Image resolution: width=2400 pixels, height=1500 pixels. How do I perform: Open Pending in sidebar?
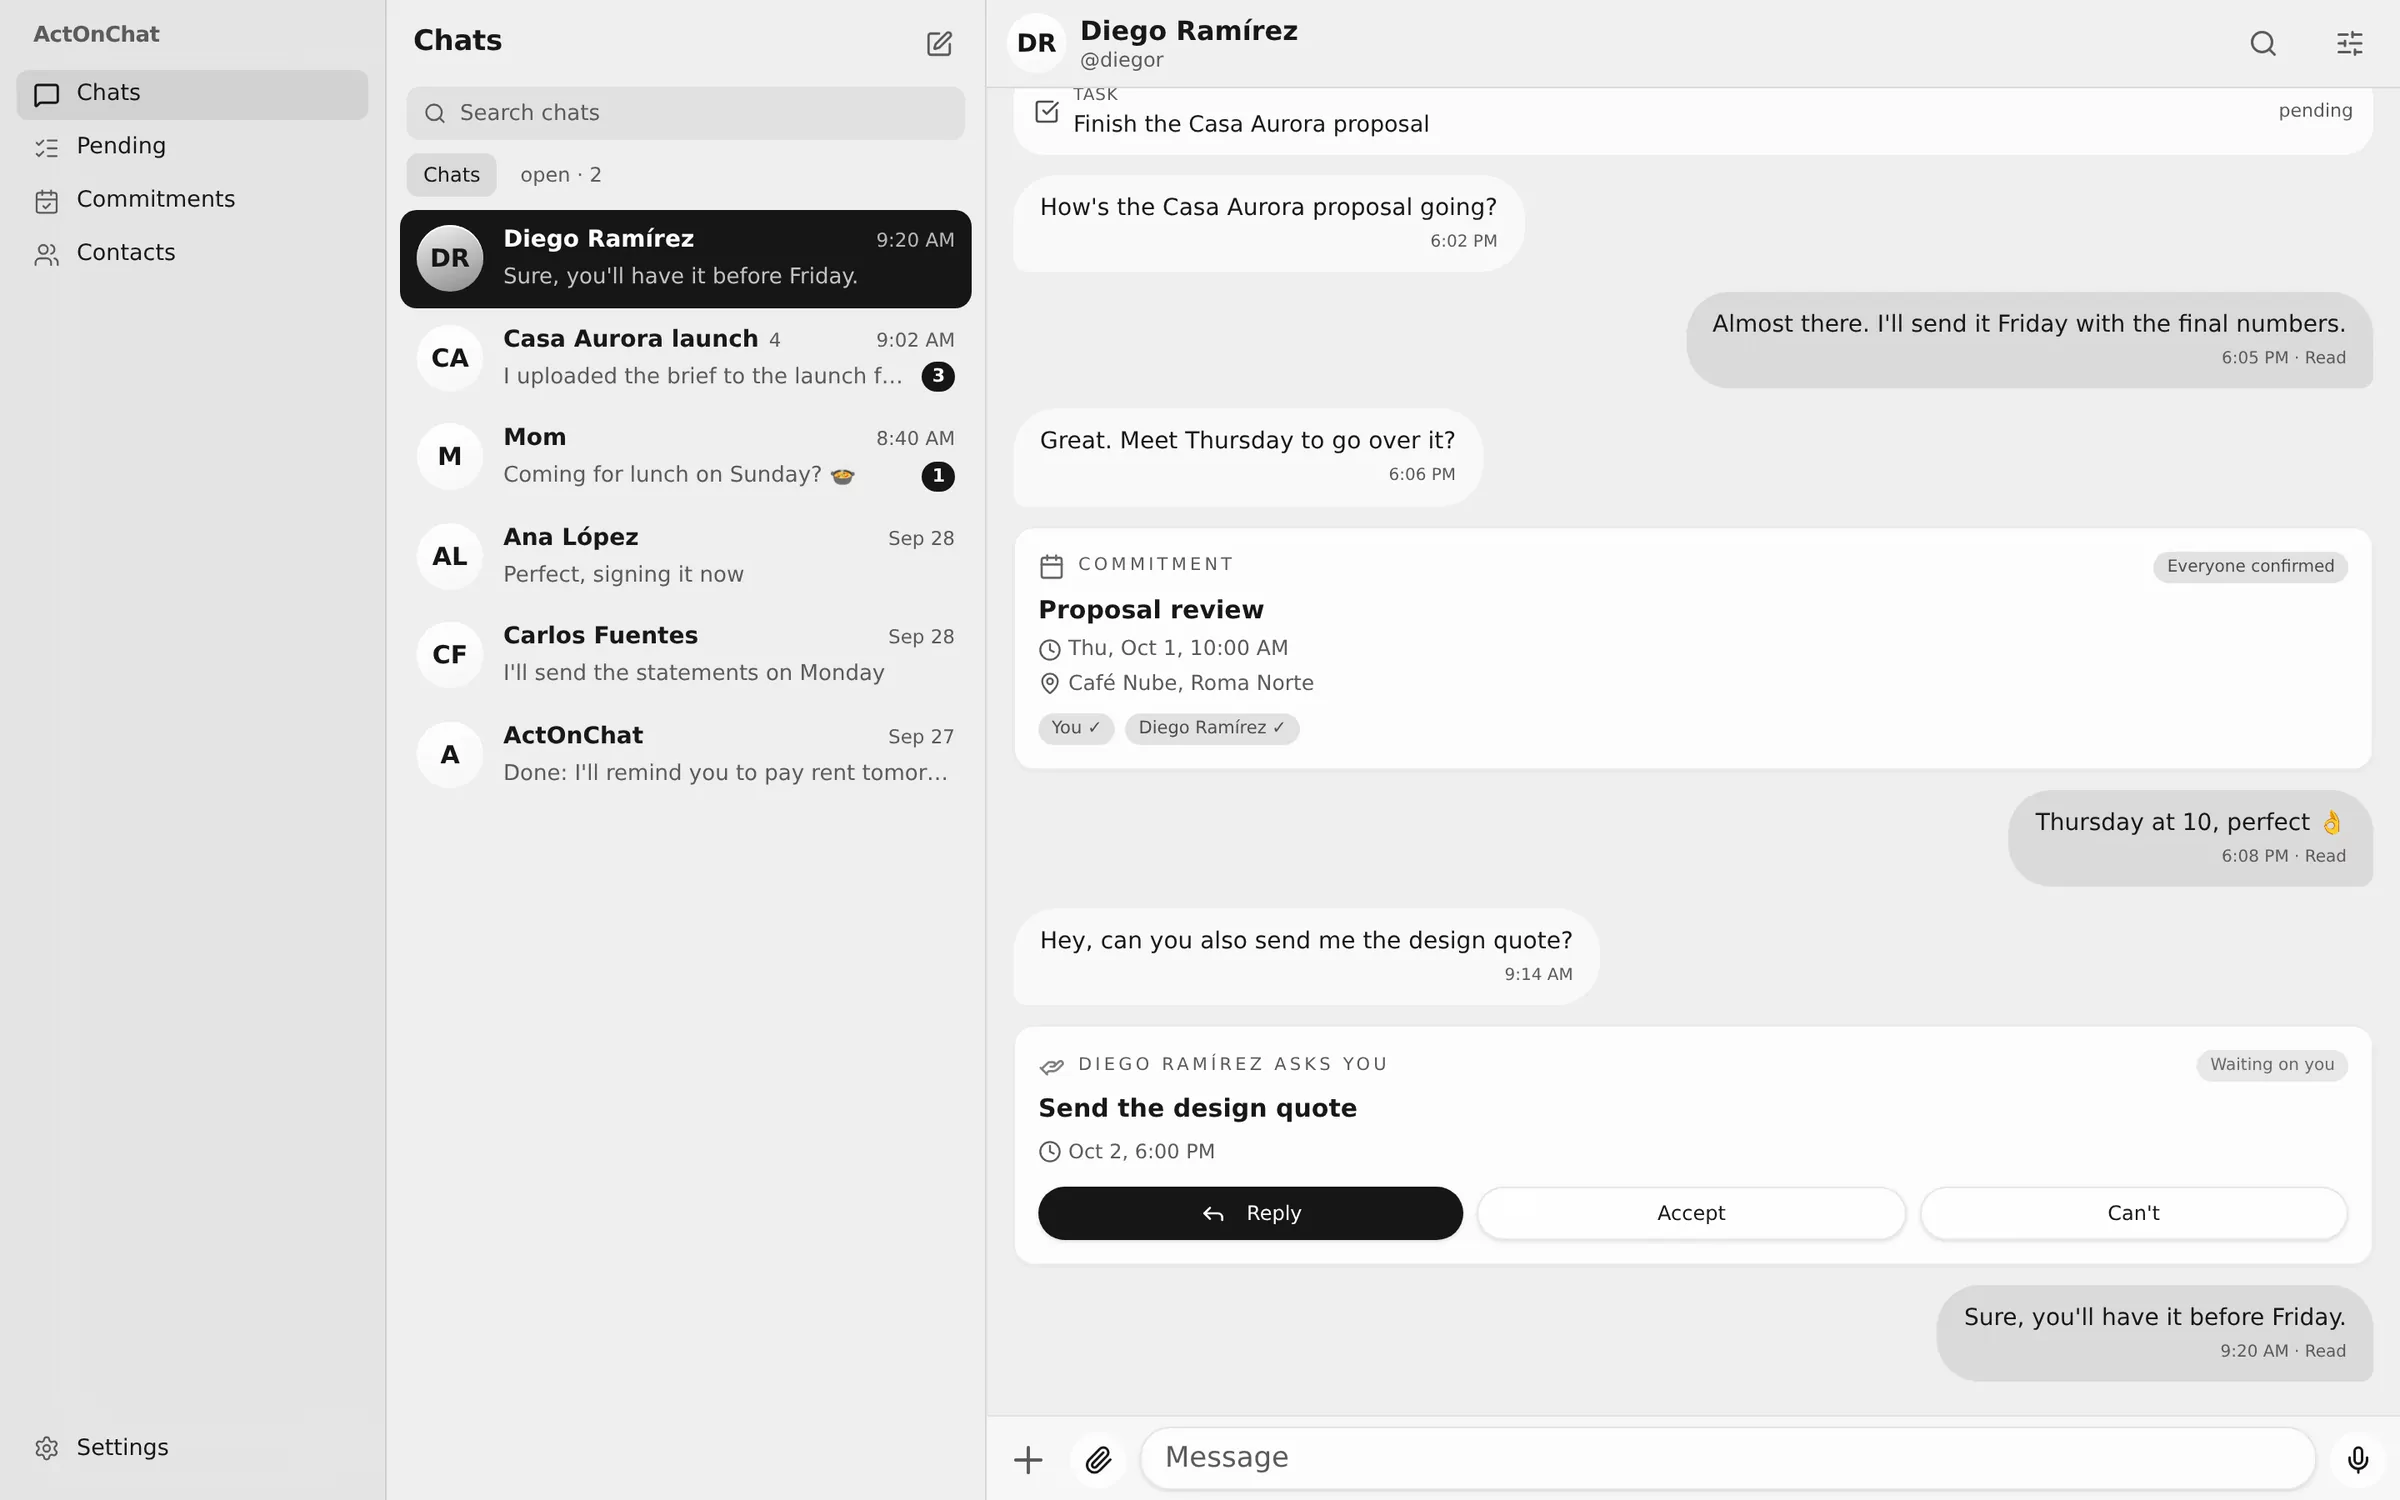pyautogui.click(x=192, y=147)
